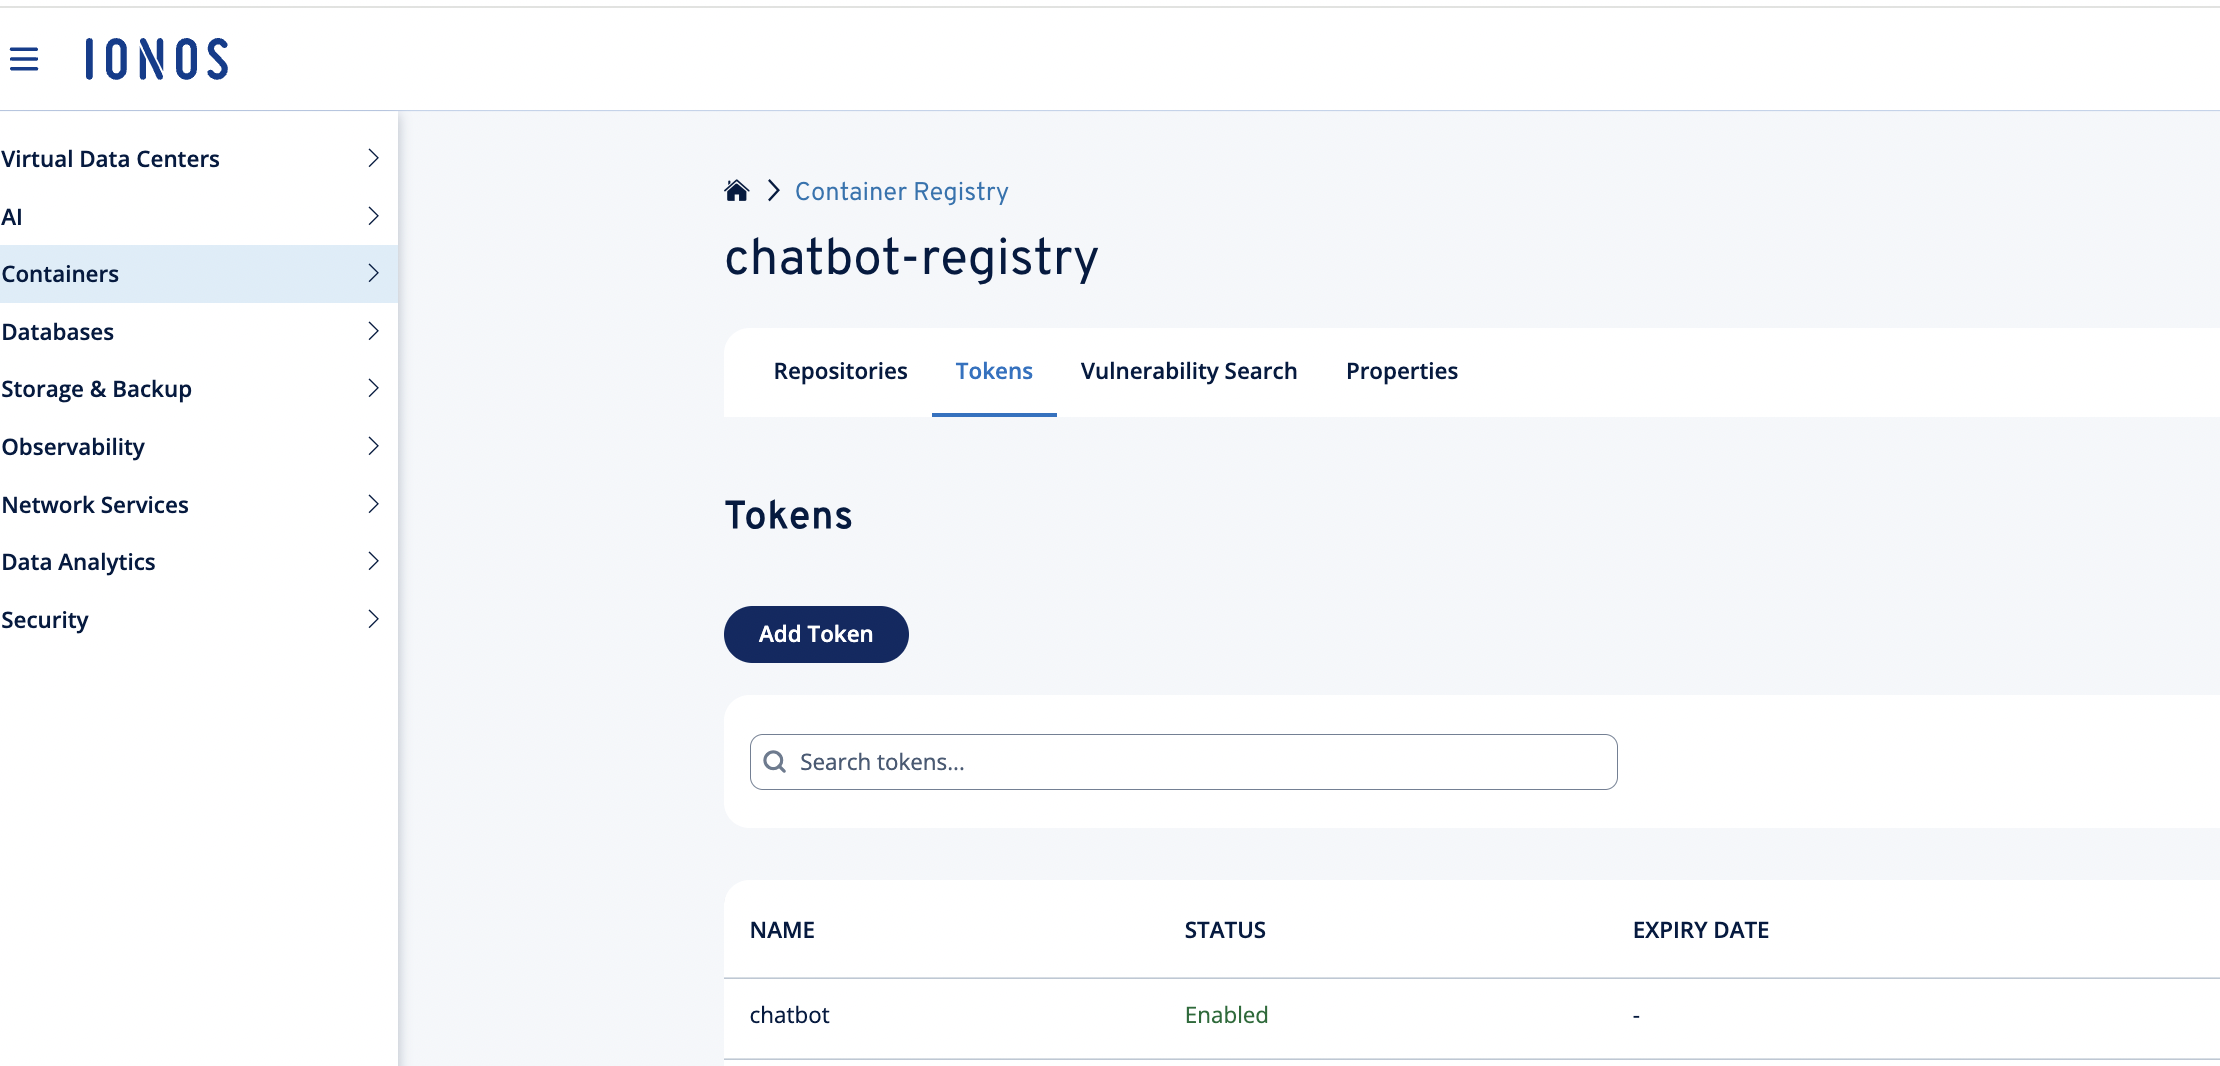Screen dimensions: 2220x1066
Task: Click the Enabled status of the chatbot token
Action: 1226,1014
